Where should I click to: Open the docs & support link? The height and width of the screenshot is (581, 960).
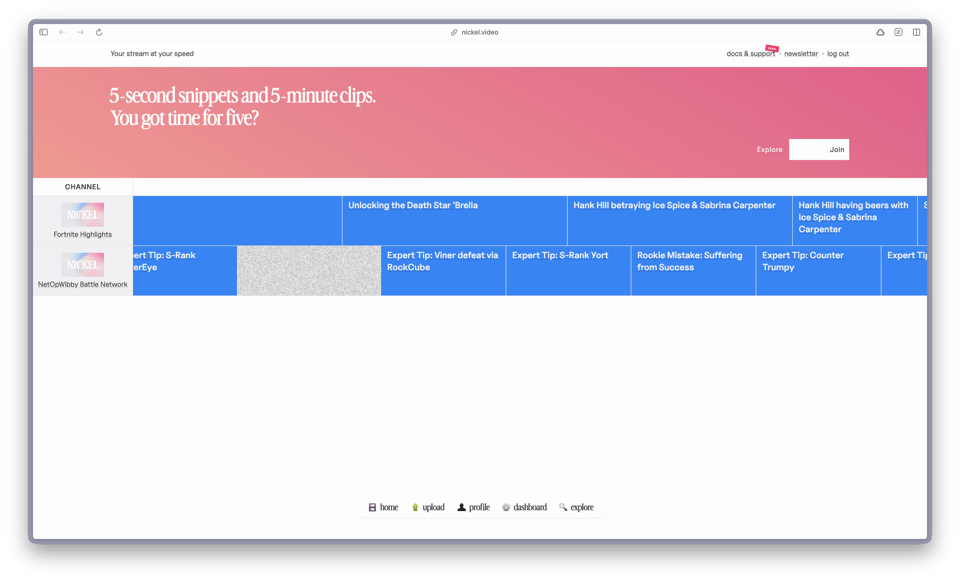point(750,54)
